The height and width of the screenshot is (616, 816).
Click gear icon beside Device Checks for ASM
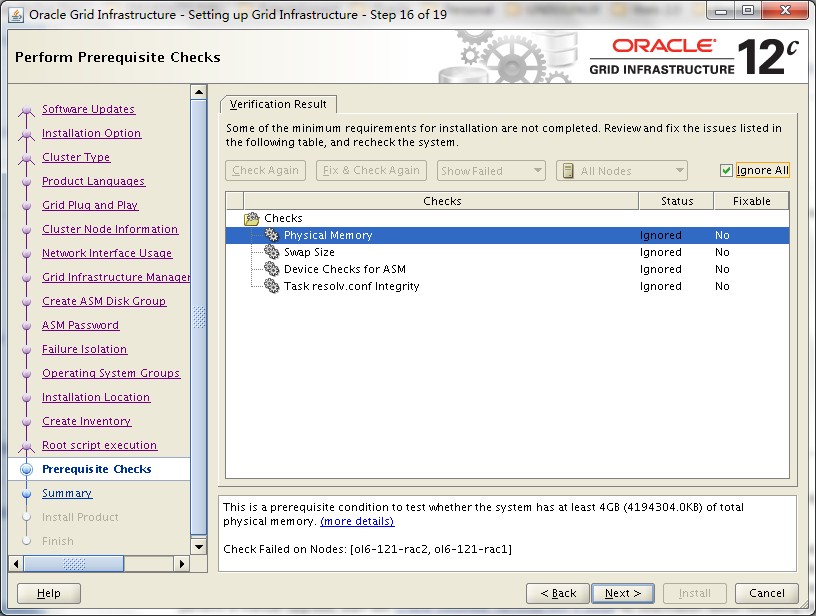click(271, 269)
